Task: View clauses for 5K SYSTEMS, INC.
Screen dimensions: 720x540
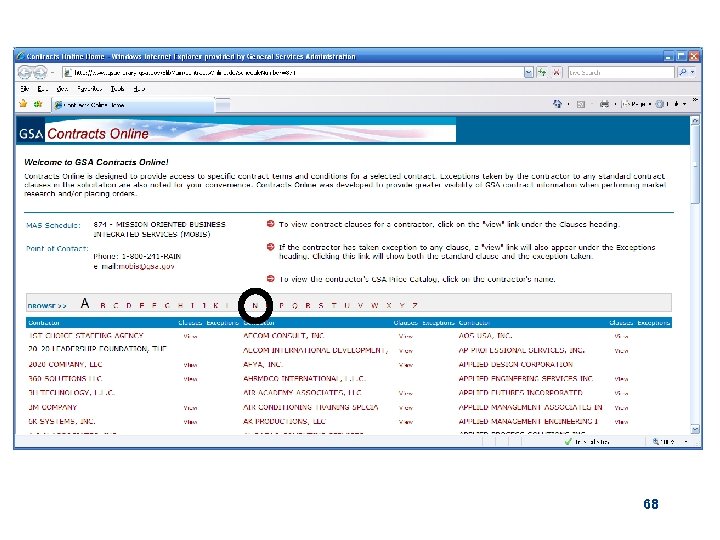Action: pyautogui.click(x=190, y=422)
